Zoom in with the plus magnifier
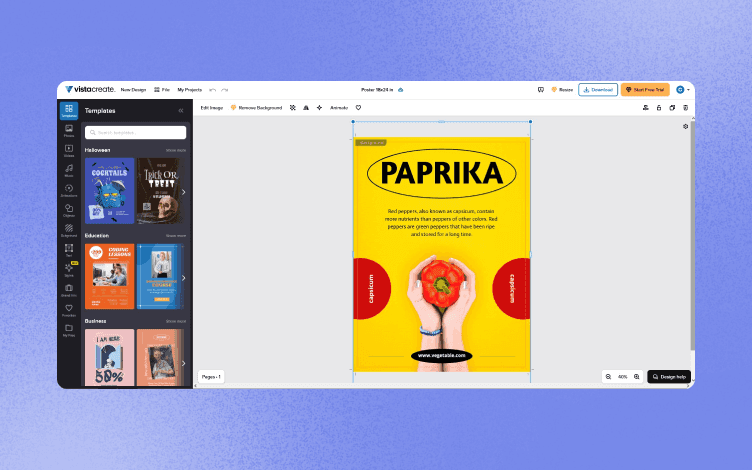752x470 pixels. click(636, 377)
